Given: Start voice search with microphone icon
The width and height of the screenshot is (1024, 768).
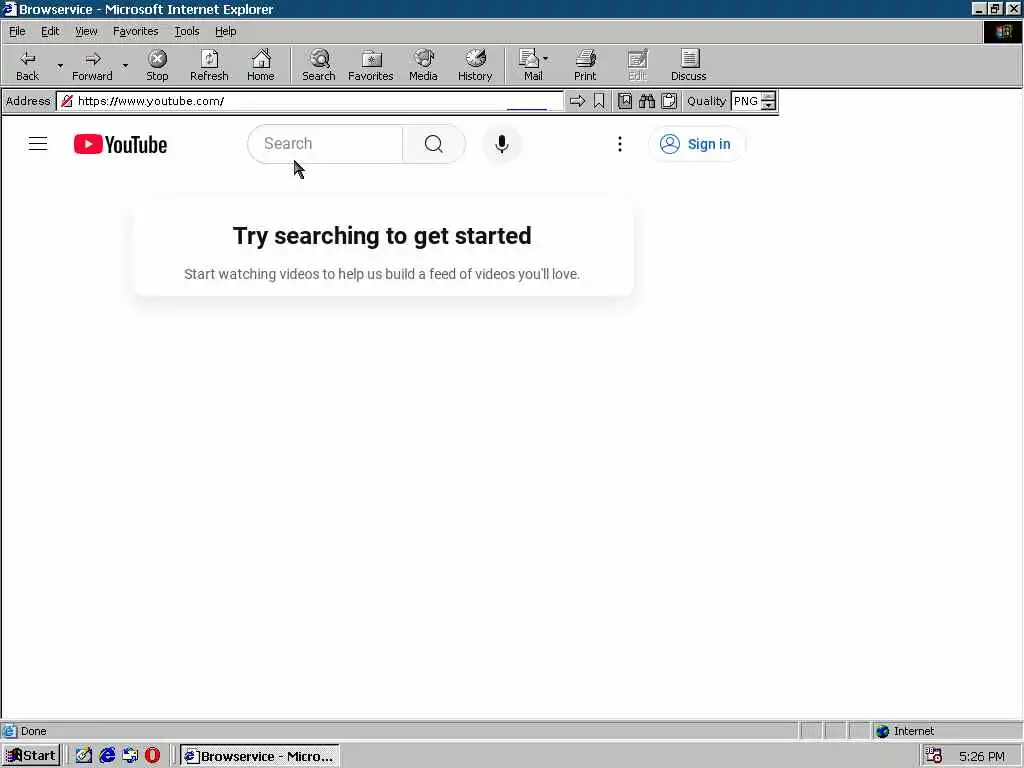Looking at the screenshot, I should coord(502,144).
